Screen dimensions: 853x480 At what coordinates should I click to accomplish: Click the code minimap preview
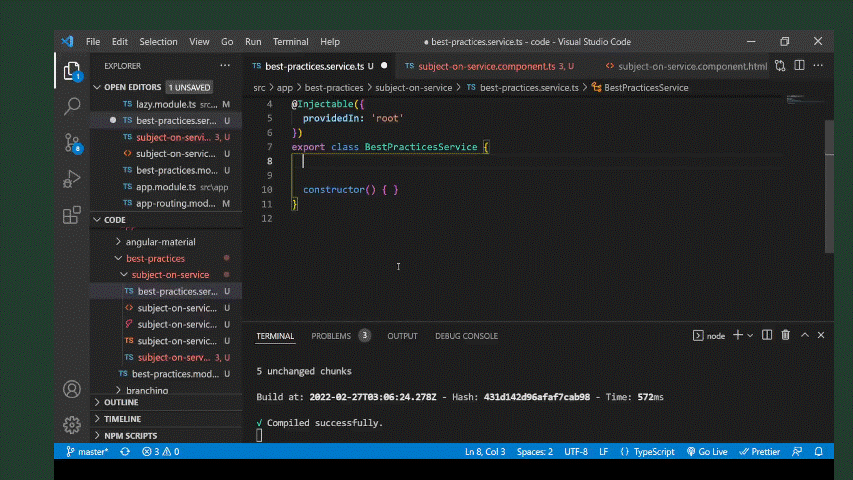(804, 100)
